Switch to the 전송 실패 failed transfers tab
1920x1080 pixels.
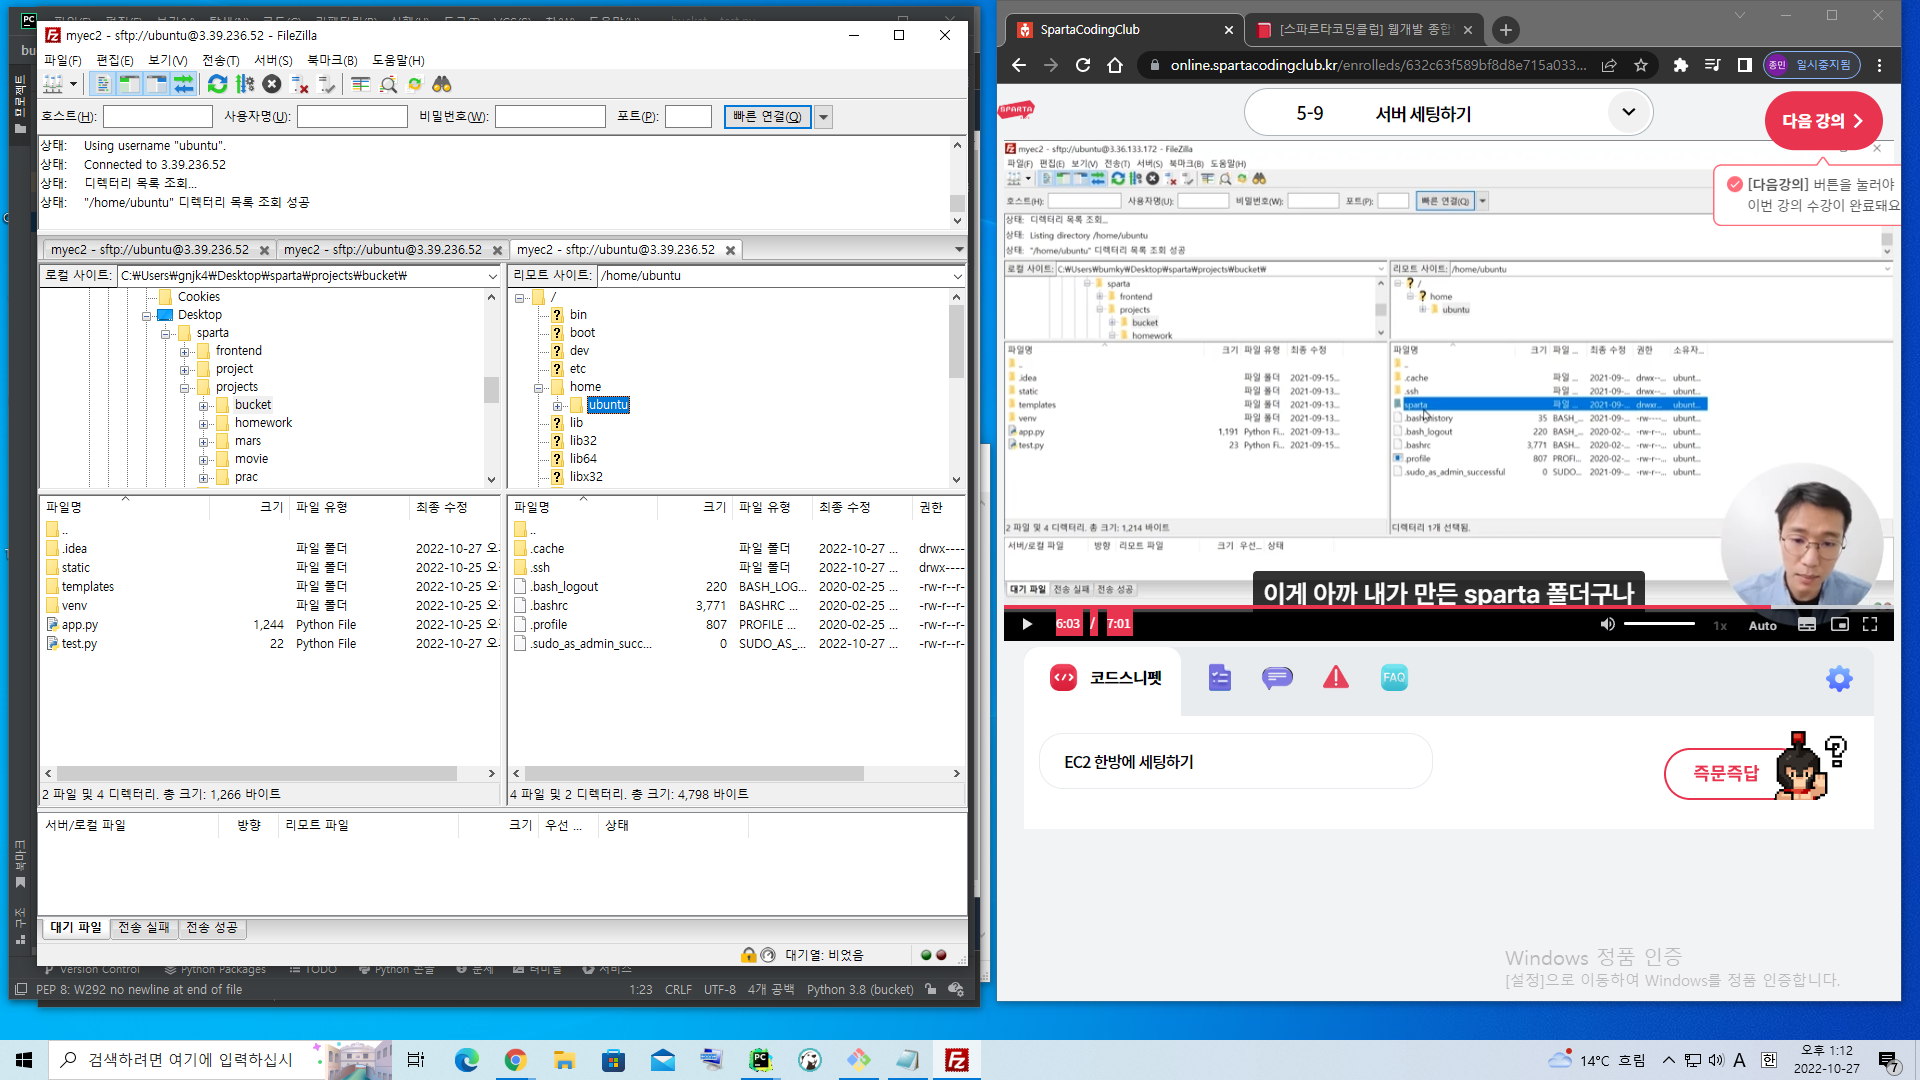point(144,928)
